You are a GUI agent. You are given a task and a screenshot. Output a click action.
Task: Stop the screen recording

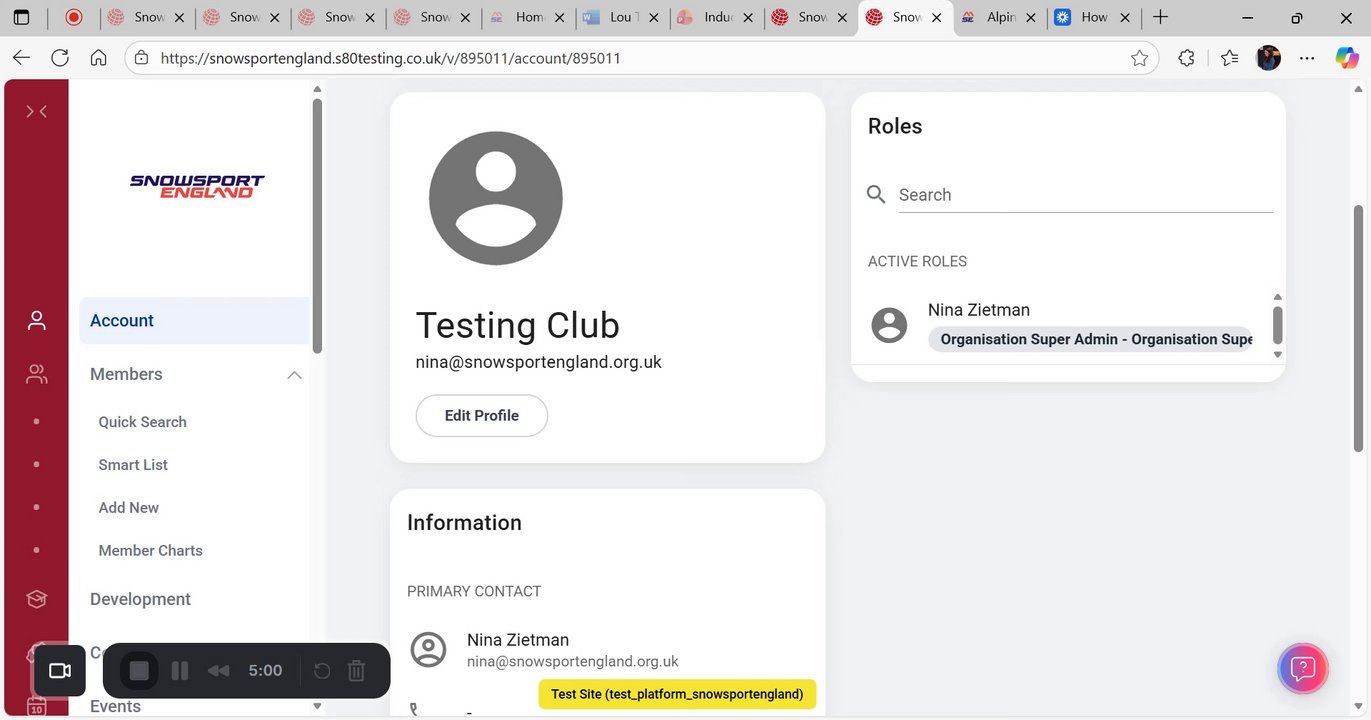point(139,670)
